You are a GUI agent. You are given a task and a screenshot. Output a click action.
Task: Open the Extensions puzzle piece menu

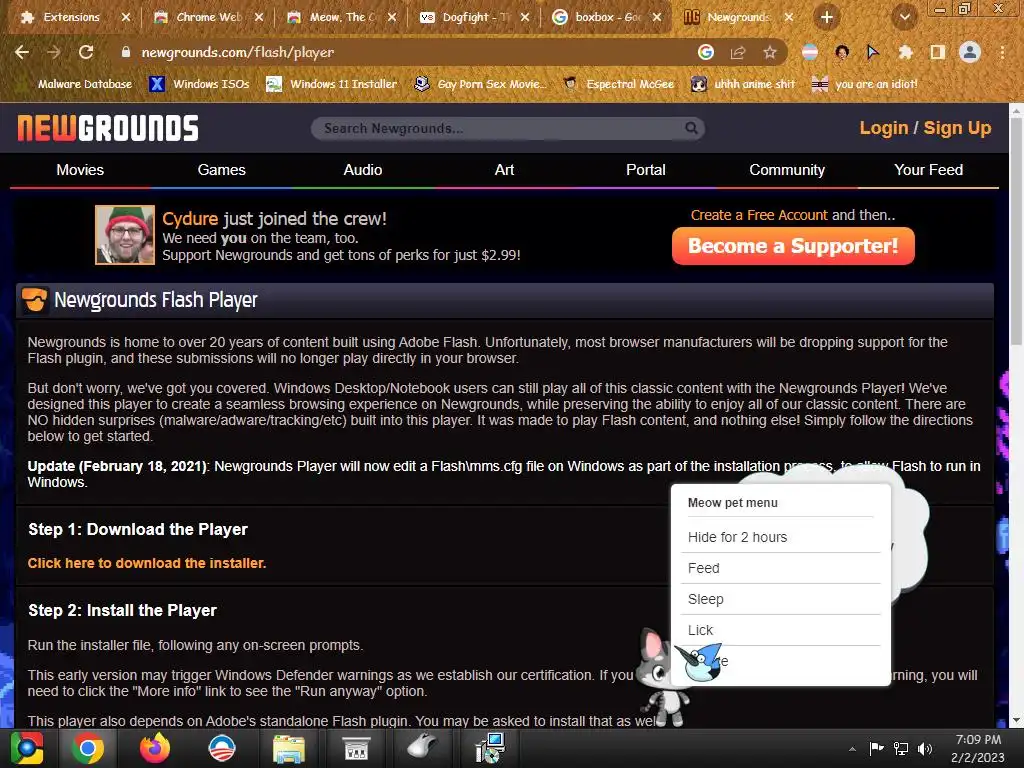point(905,52)
